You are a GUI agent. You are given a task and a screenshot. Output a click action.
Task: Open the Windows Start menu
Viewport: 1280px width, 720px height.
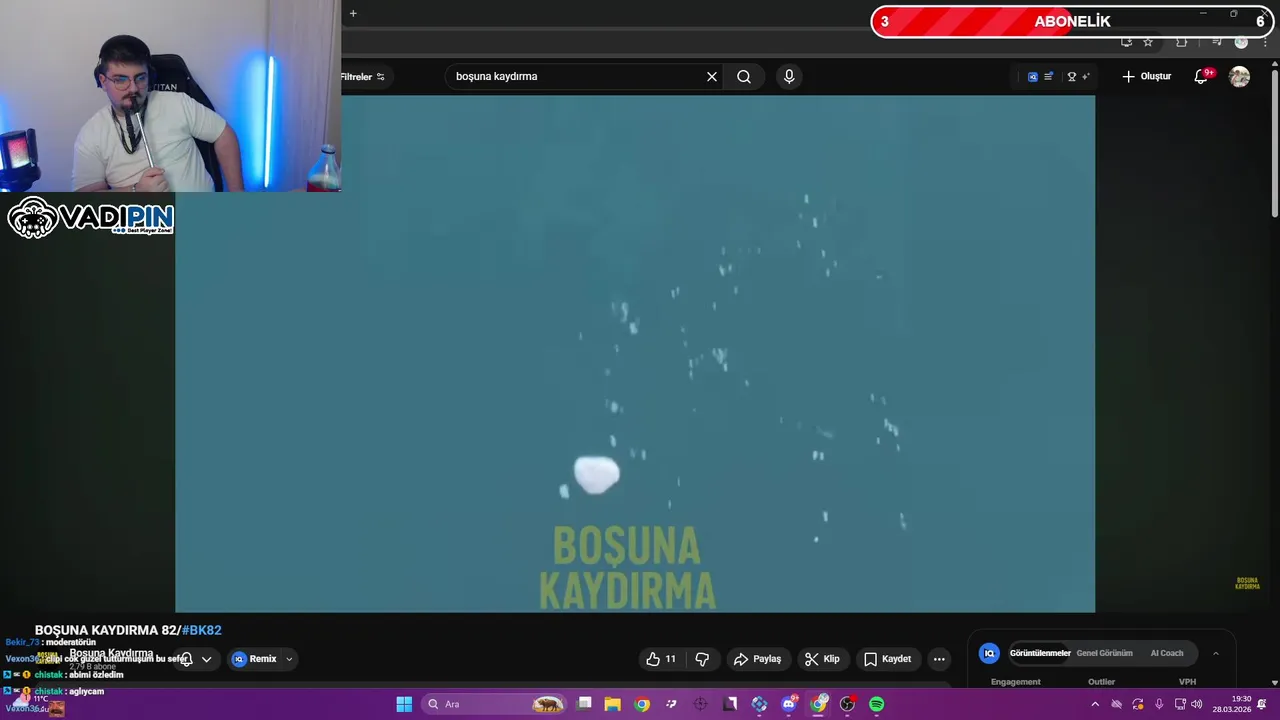(404, 704)
